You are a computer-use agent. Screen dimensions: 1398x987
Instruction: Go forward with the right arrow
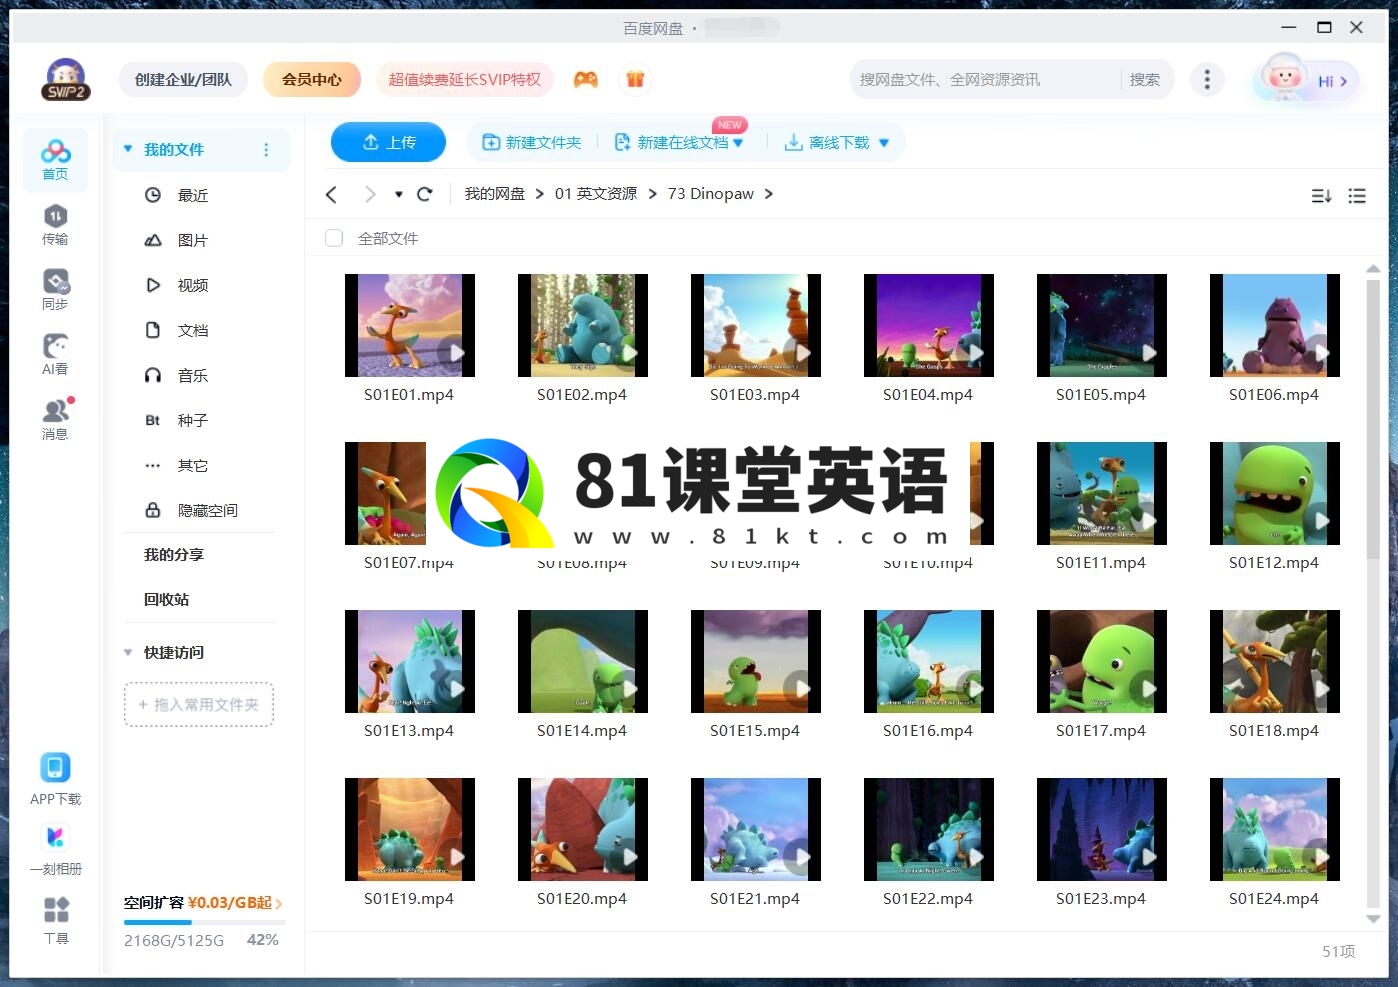370,194
